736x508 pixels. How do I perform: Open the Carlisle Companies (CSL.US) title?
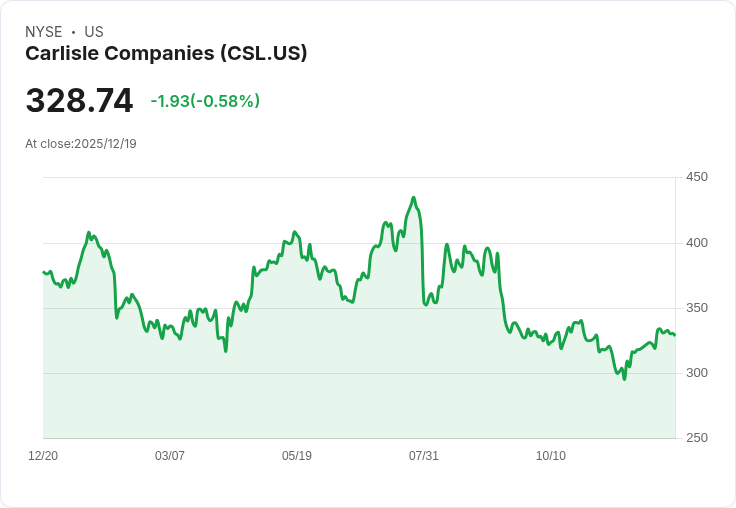pos(166,54)
